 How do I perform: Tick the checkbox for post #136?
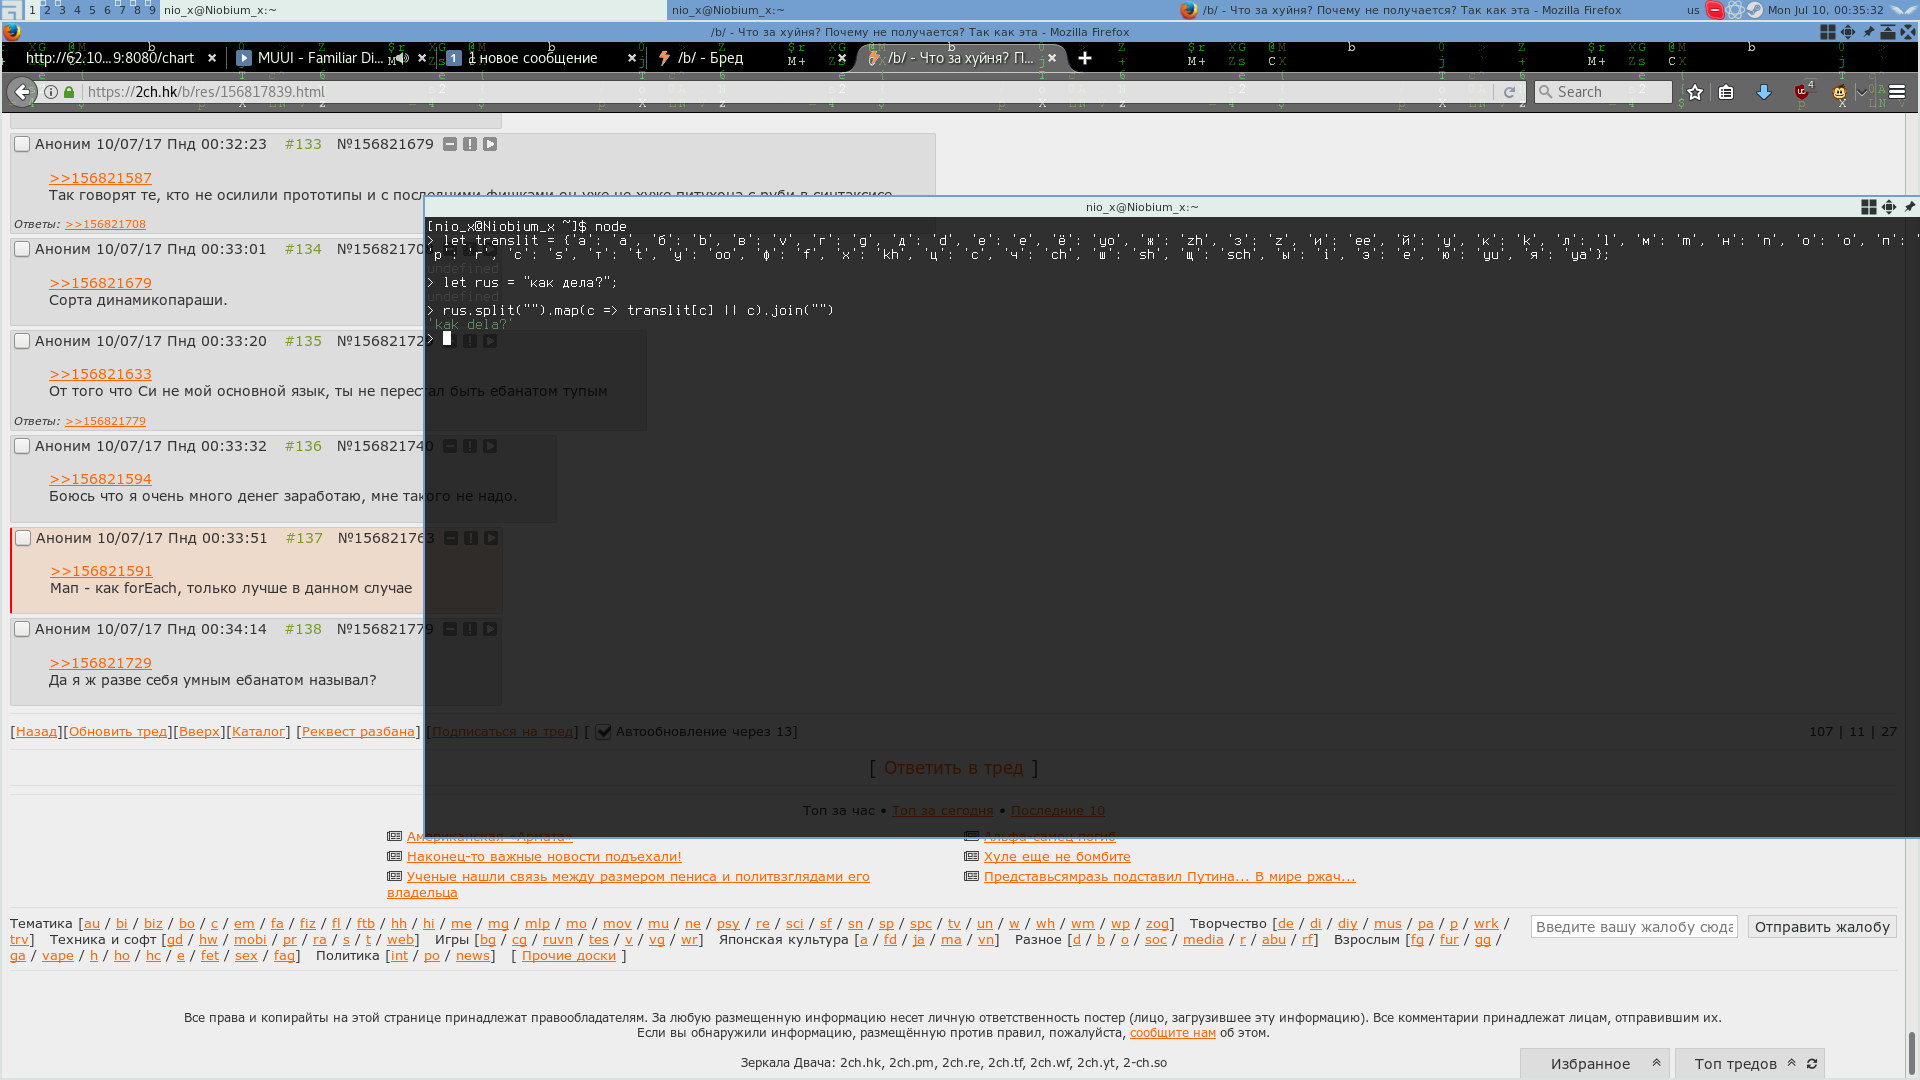click(22, 446)
